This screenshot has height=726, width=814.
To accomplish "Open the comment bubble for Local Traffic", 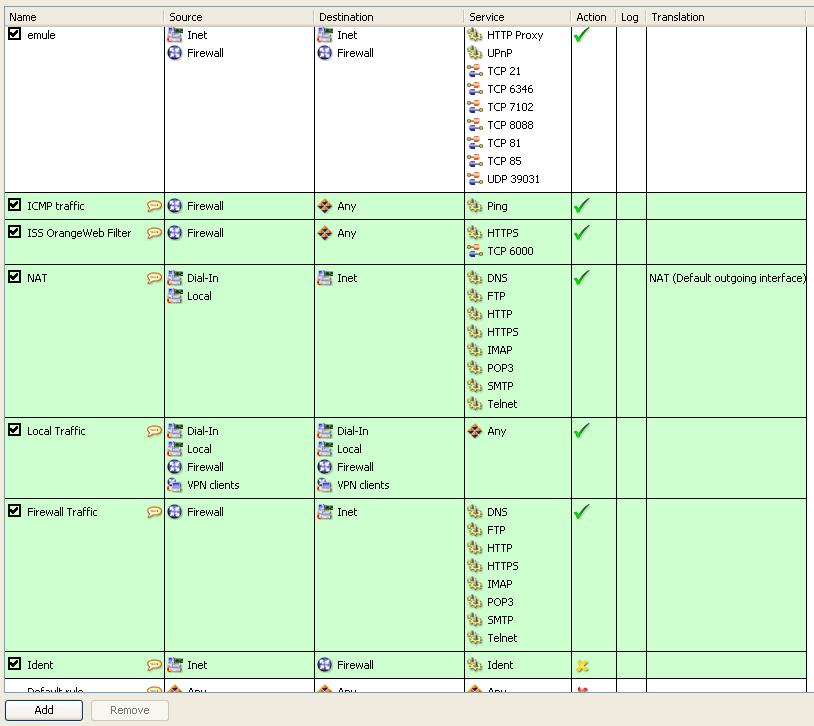I will [x=154, y=431].
